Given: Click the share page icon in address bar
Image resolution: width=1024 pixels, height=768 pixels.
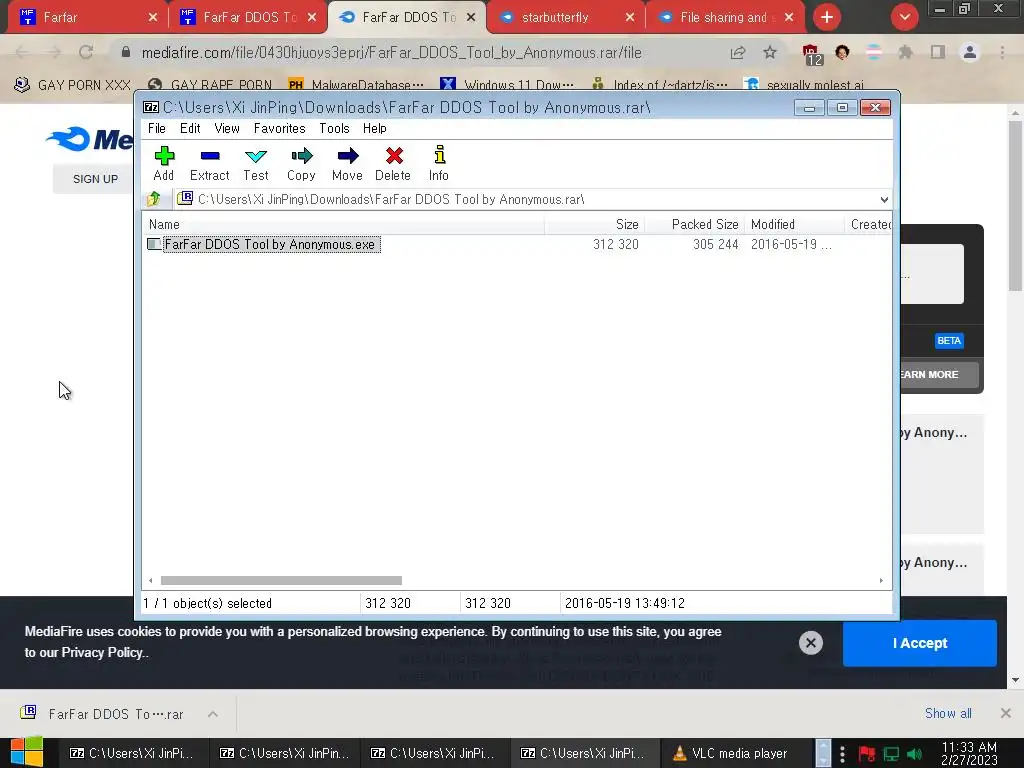Looking at the screenshot, I should point(738,52).
